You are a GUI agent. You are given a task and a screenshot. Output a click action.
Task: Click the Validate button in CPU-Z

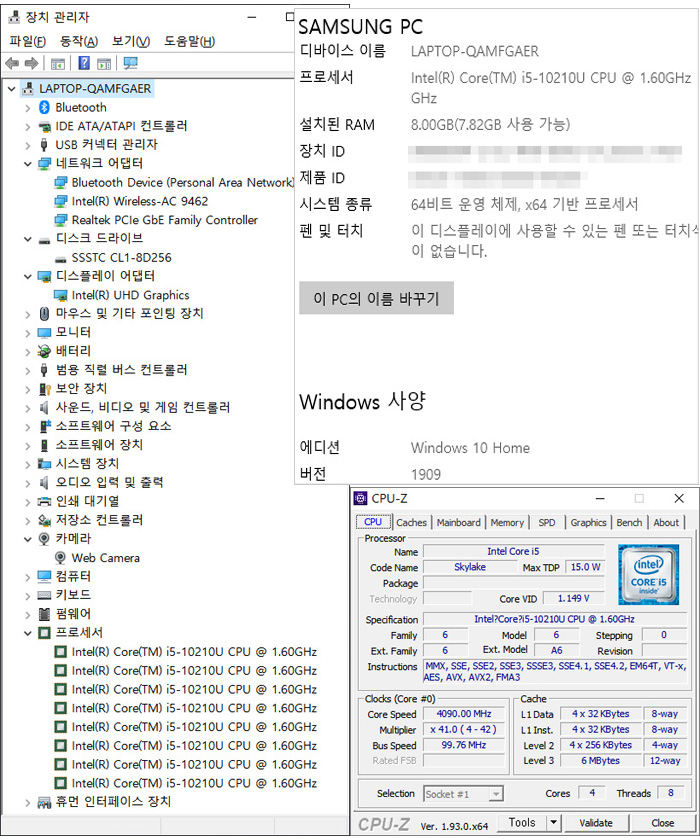(596, 822)
